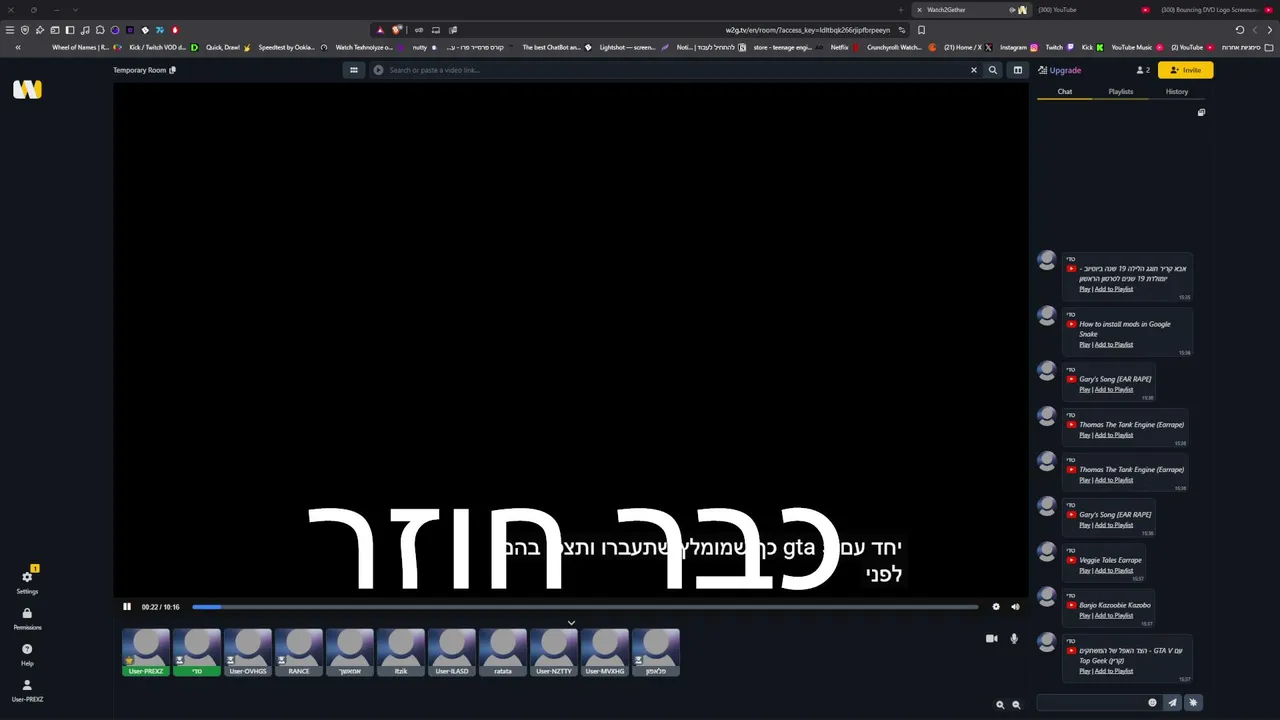Send the chat message with the paper plane

click(x=1173, y=702)
